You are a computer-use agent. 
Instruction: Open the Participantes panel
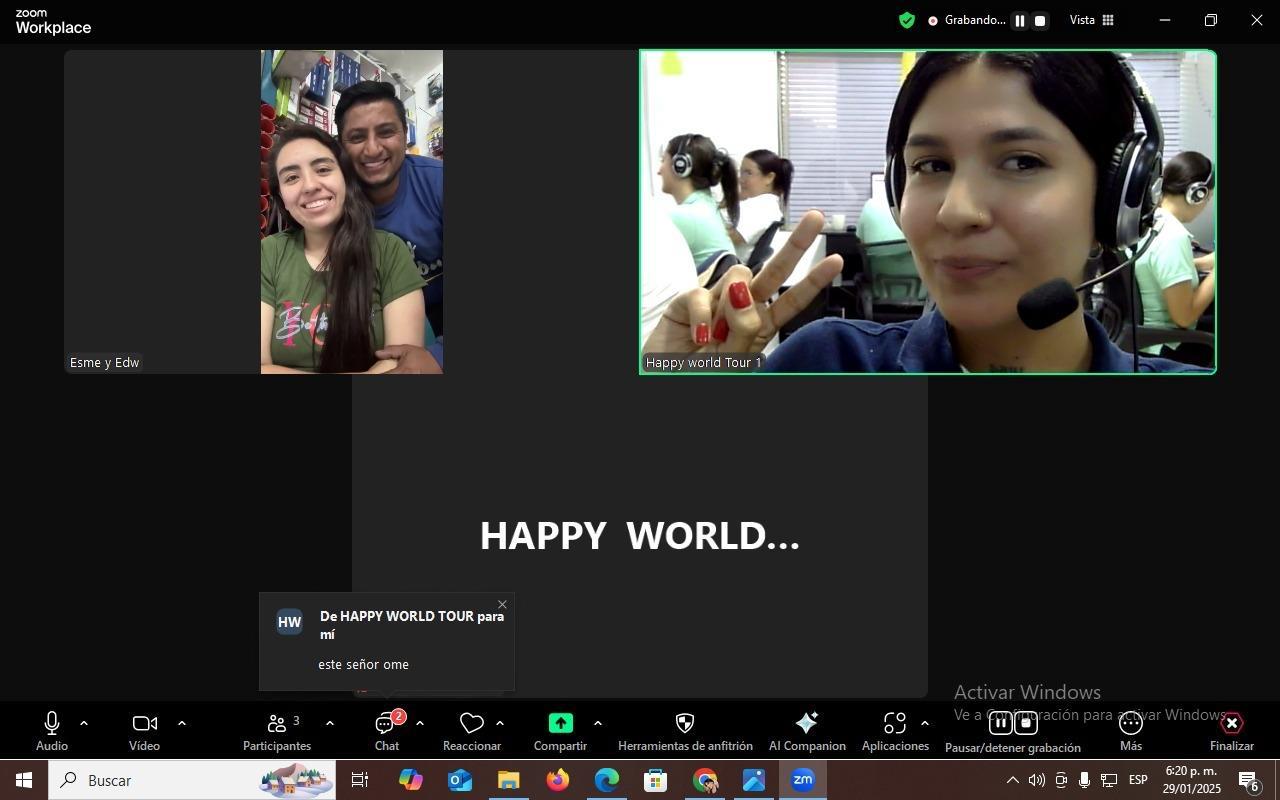click(x=277, y=731)
